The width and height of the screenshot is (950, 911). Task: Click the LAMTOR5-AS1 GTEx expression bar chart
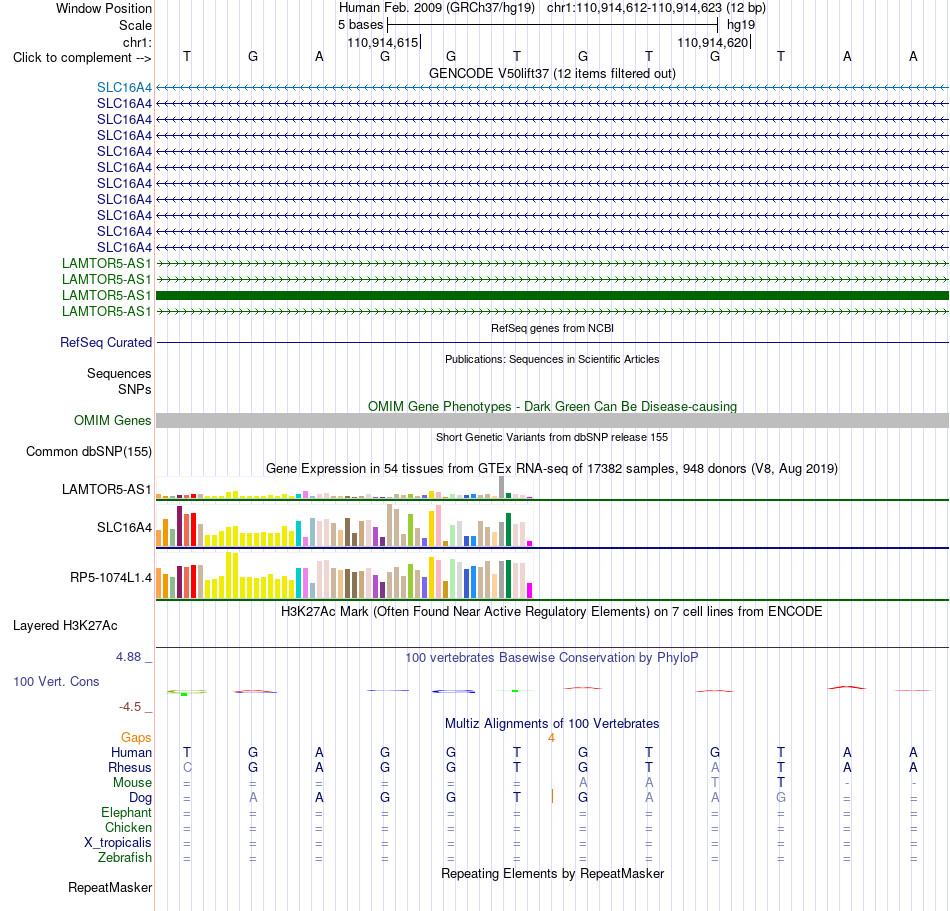coord(344,488)
